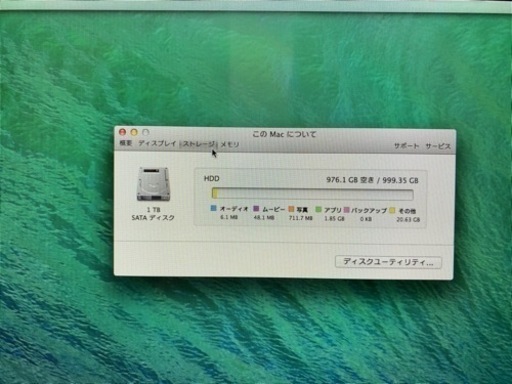512x384 pixels.
Task: Open the サービス link
Action: click(x=438, y=146)
